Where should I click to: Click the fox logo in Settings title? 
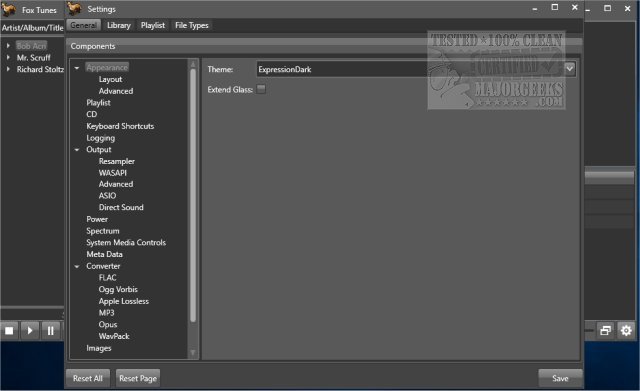pyautogui.click(x=74, y=9)
